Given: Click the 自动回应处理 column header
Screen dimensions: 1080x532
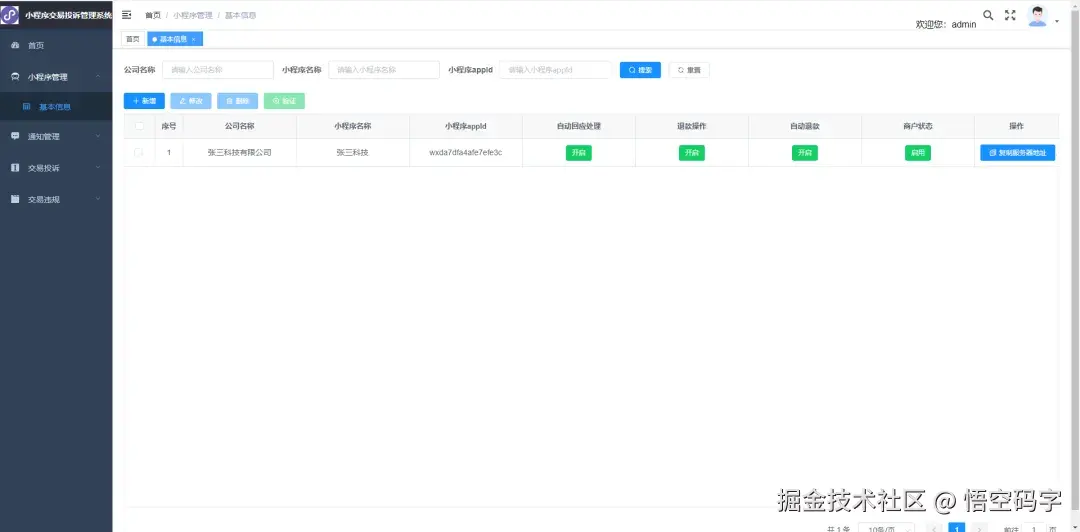Looking at the screenshot, I should click(579, 126).
